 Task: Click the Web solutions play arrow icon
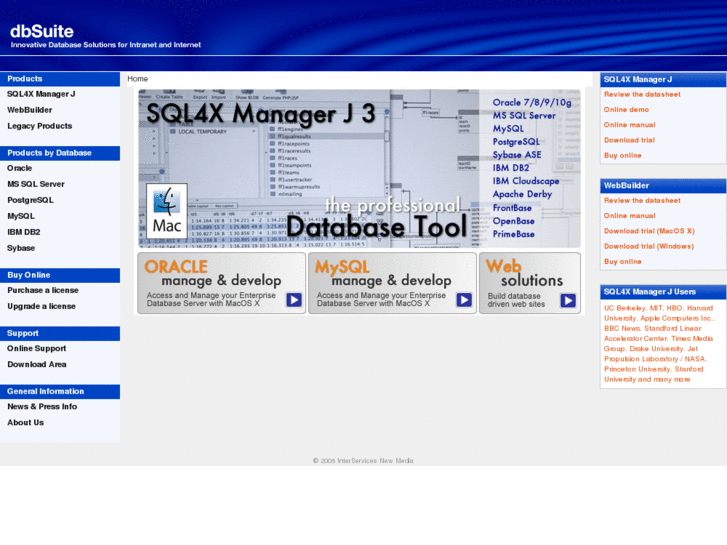point(568,301)
